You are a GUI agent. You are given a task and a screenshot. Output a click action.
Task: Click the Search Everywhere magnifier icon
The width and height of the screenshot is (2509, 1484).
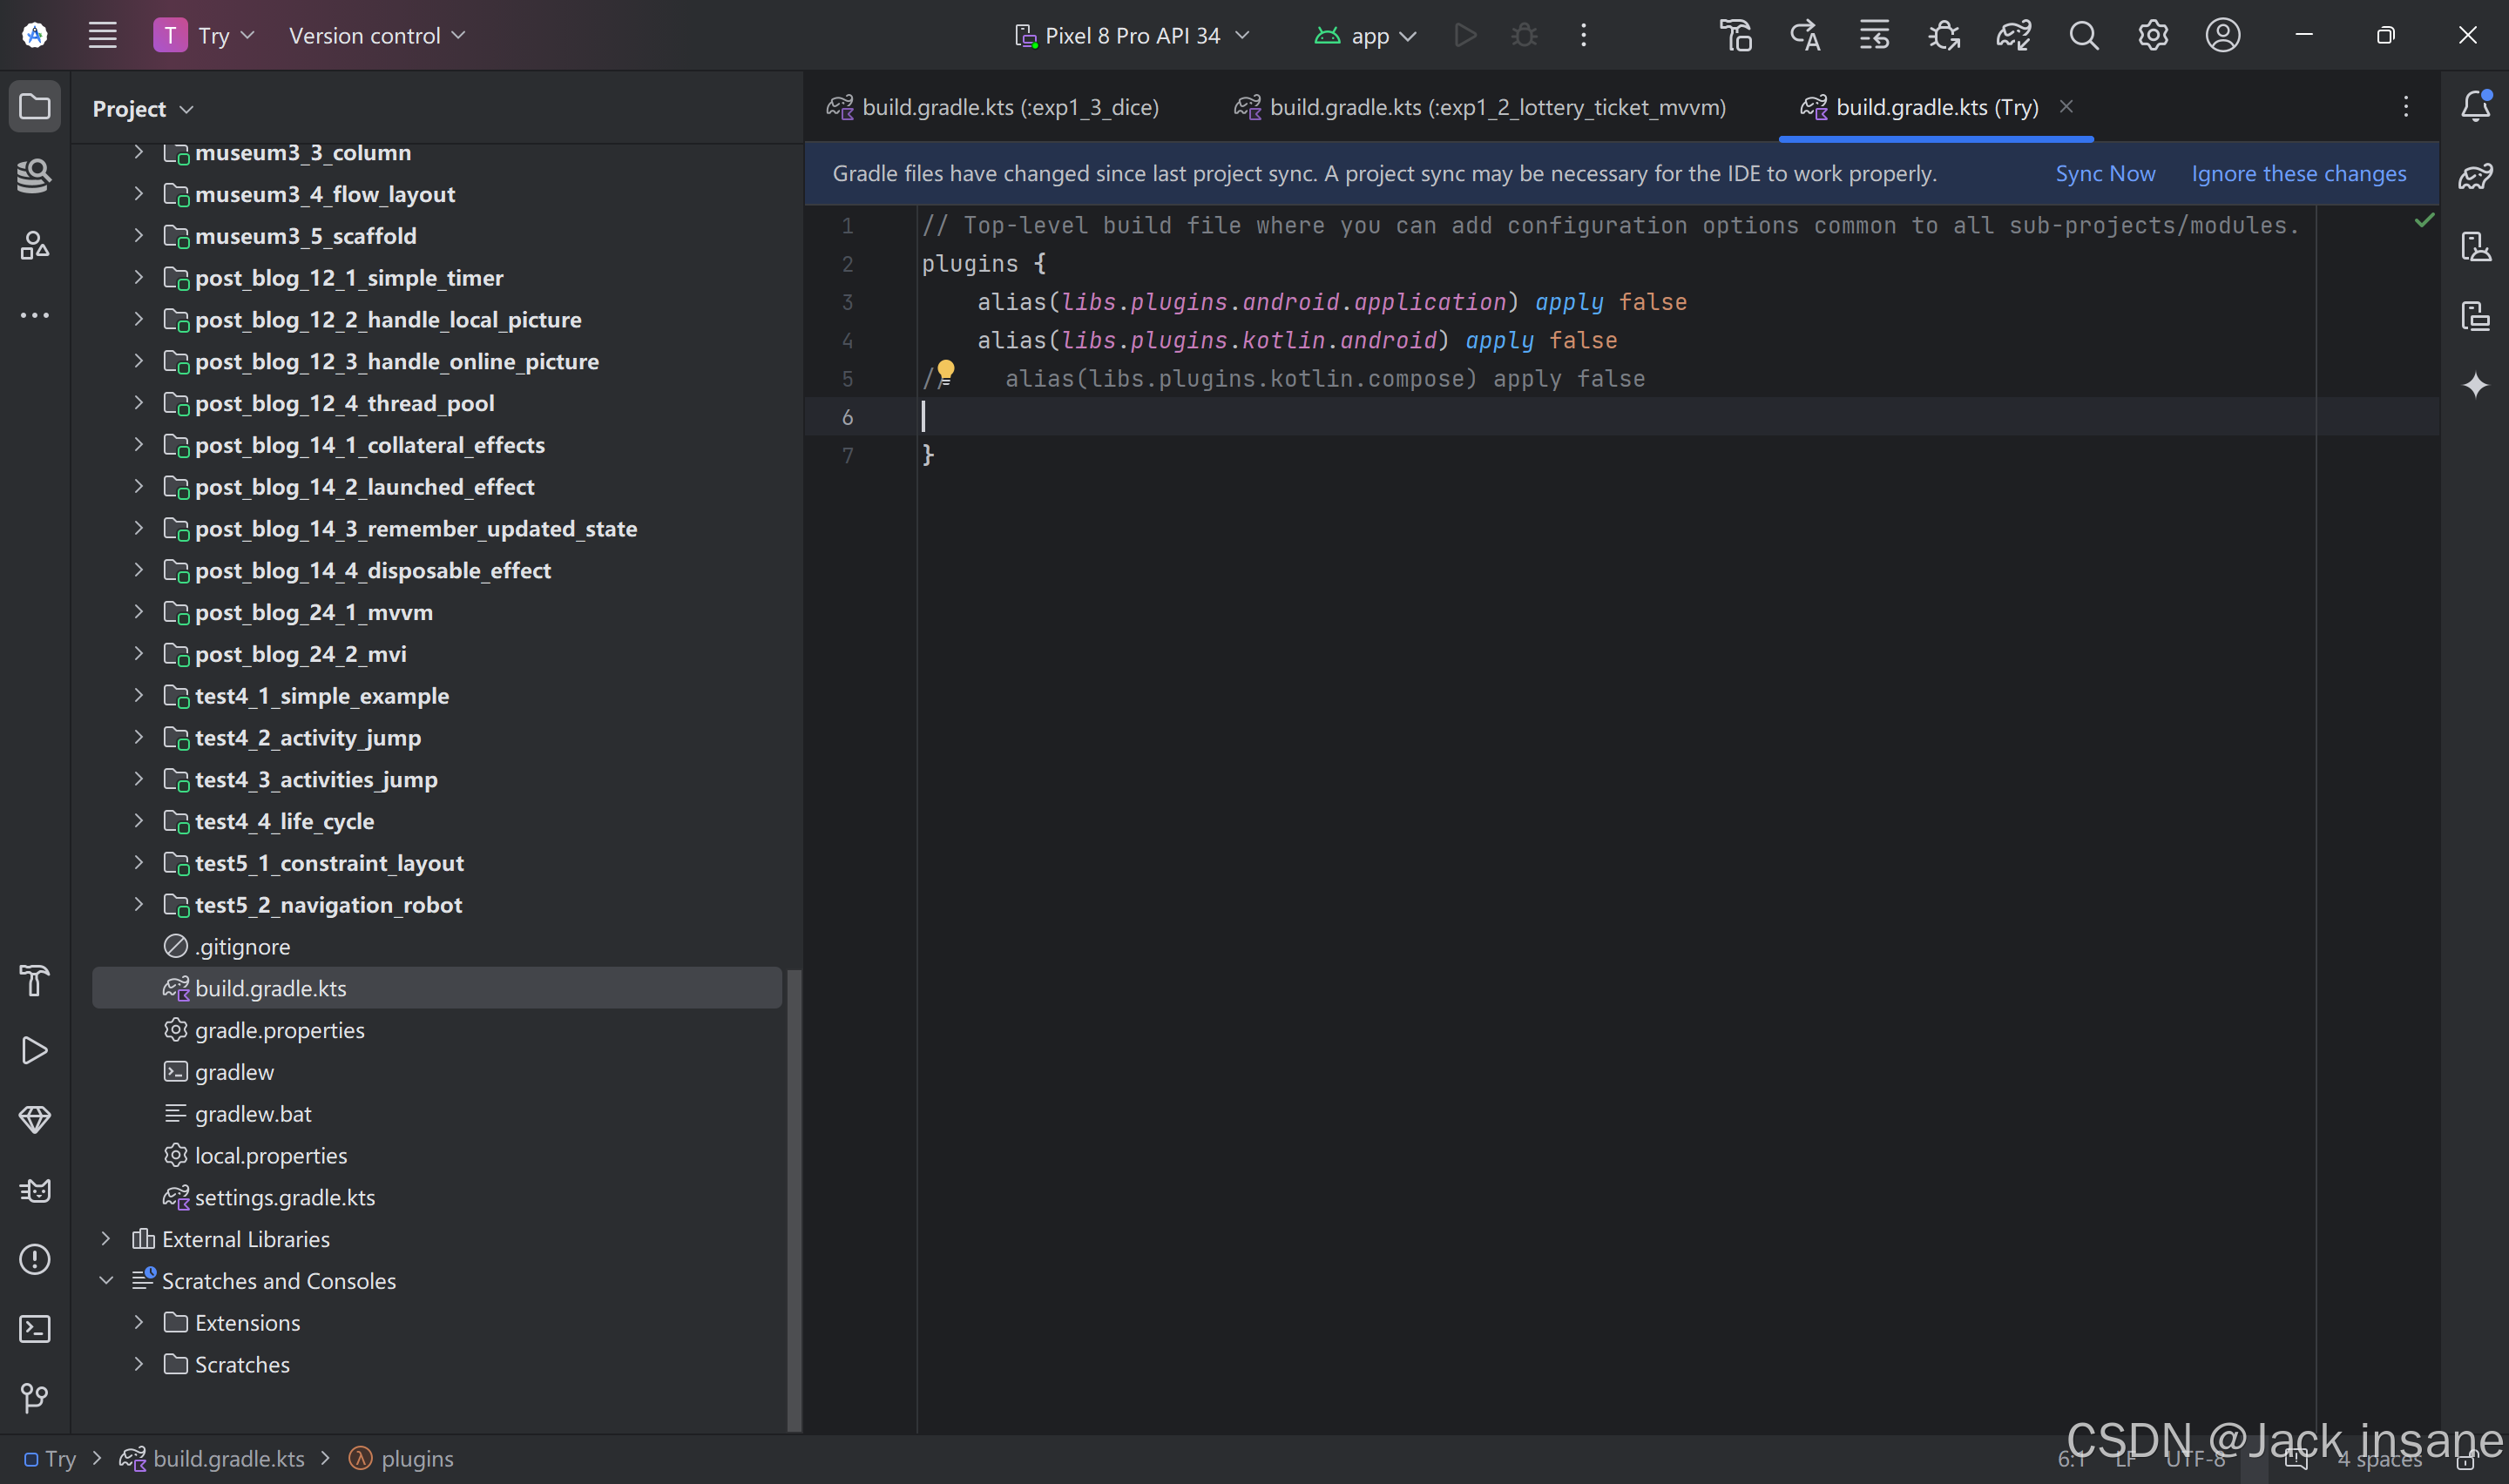[2083, 36]
